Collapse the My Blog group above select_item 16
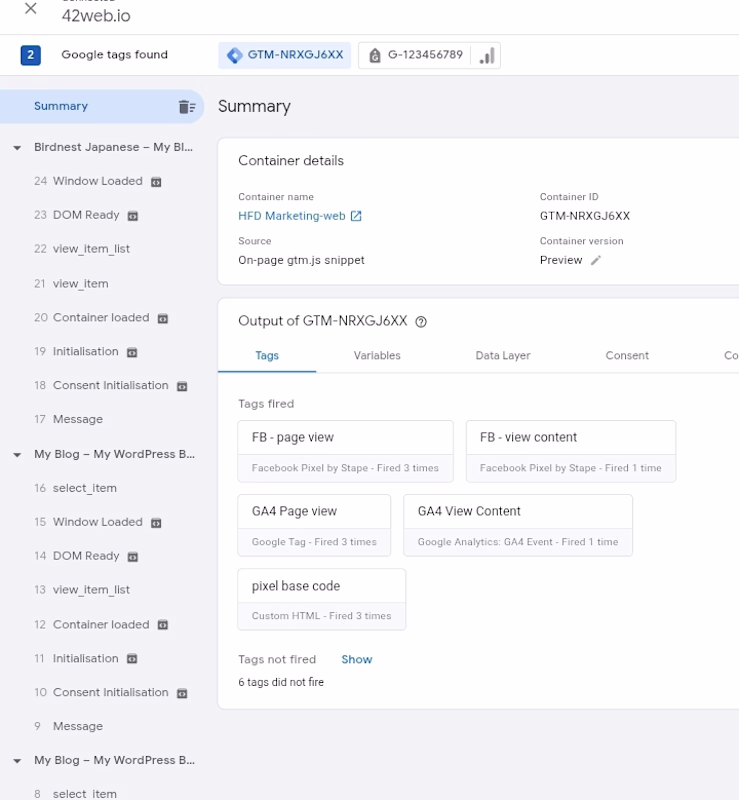The image size is (739, 800). [x=17, y=455]
